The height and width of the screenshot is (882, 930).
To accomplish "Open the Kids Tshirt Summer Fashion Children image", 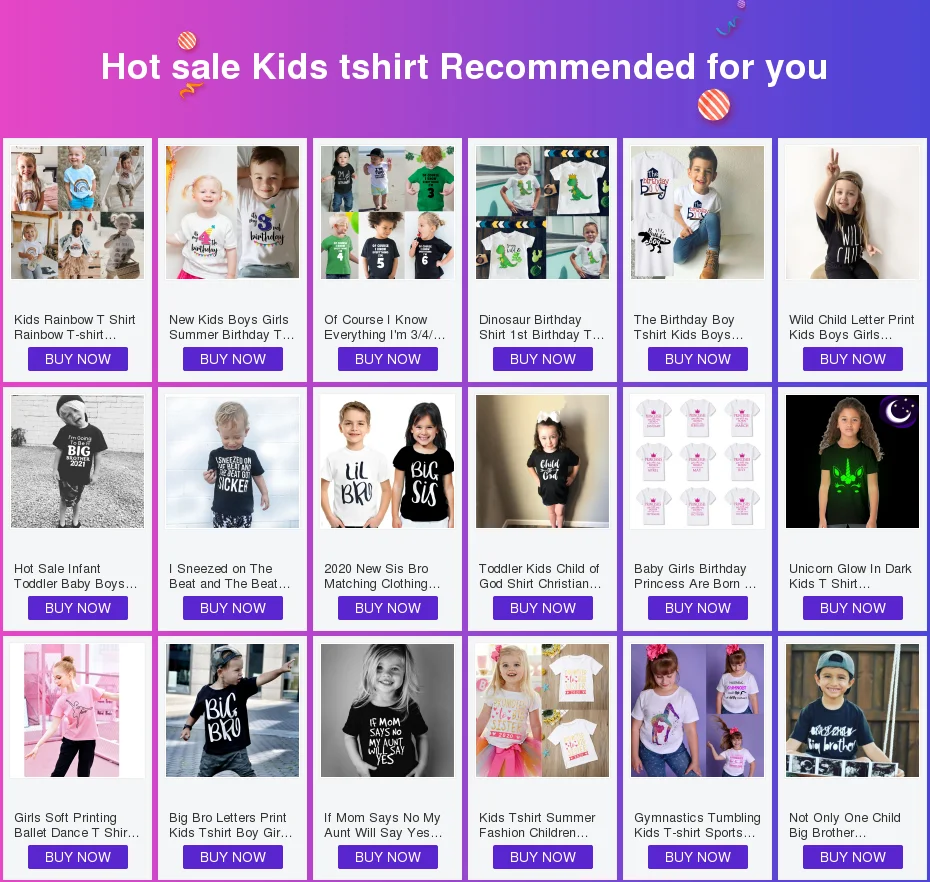I will click(x=543, y=711).
